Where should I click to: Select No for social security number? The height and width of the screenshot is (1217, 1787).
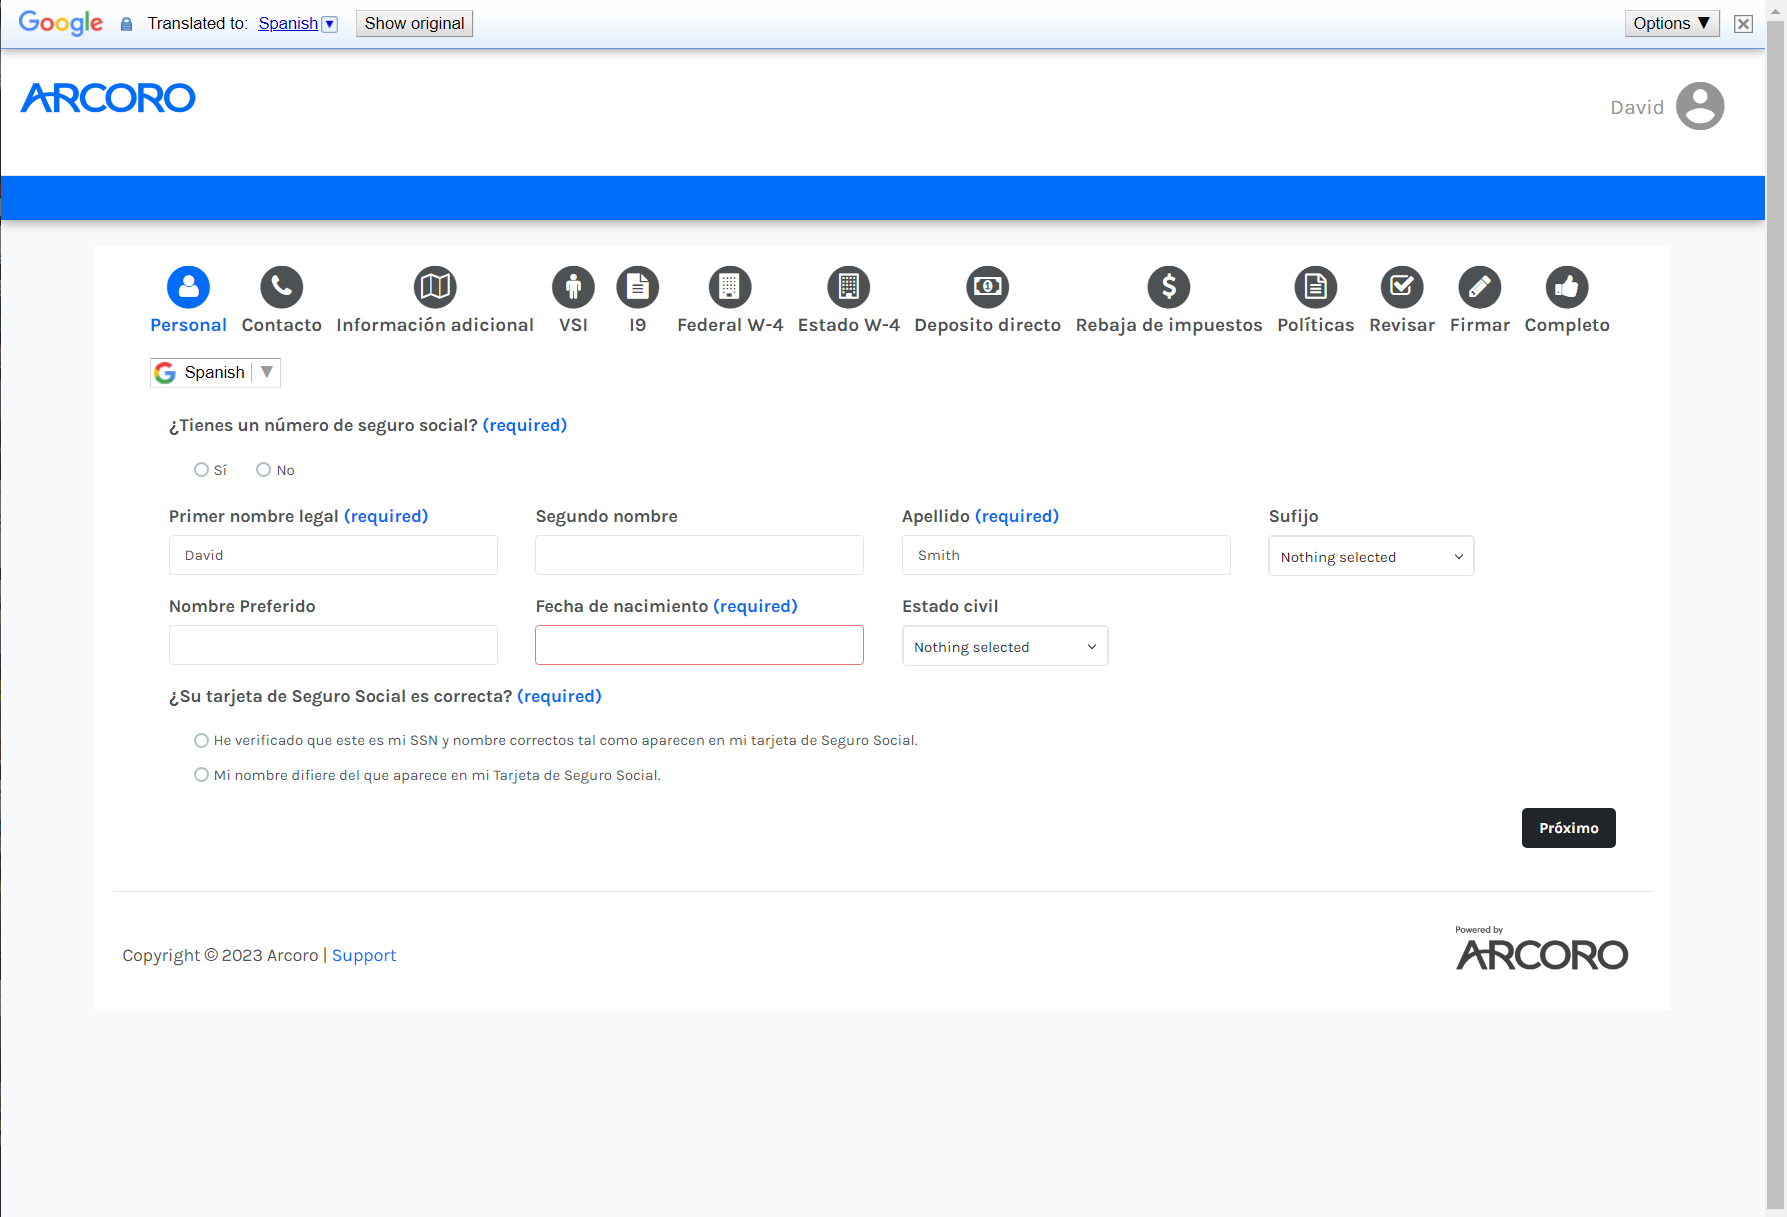coord(263,470)
